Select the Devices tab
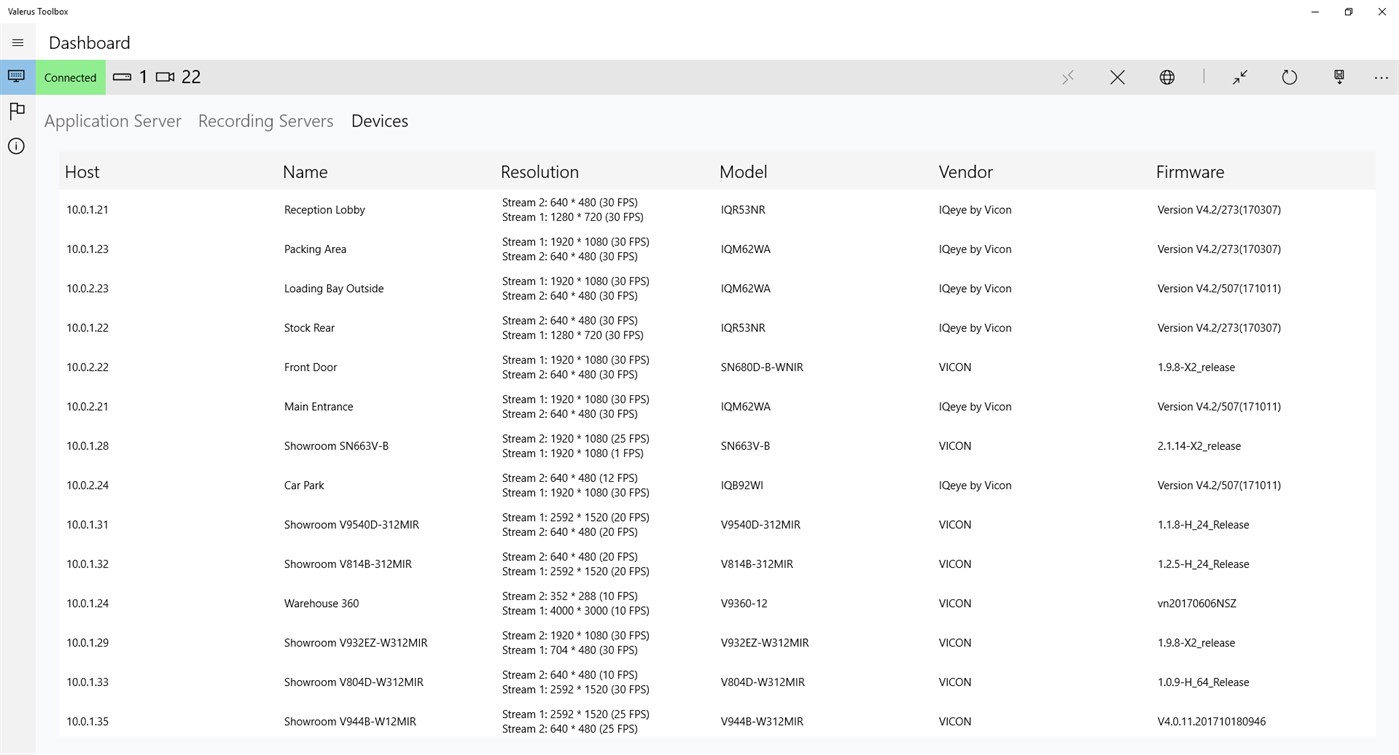 (x=379, y=120)
